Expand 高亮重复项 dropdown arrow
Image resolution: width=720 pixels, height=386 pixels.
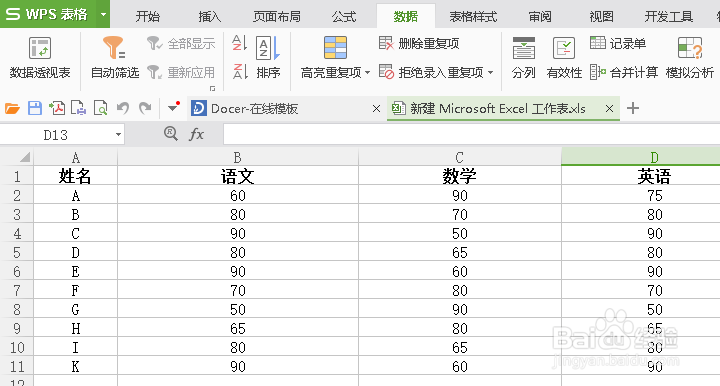point(367,73)
